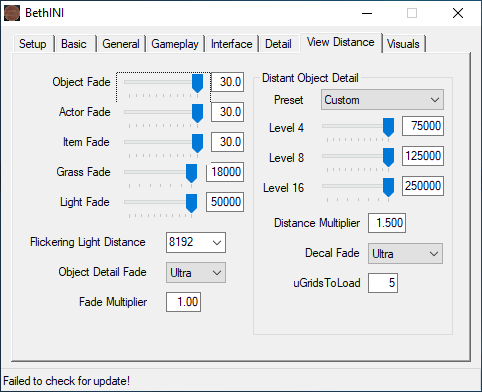Open the Visuals tab
482x392 pixels.
pos(403,44)
